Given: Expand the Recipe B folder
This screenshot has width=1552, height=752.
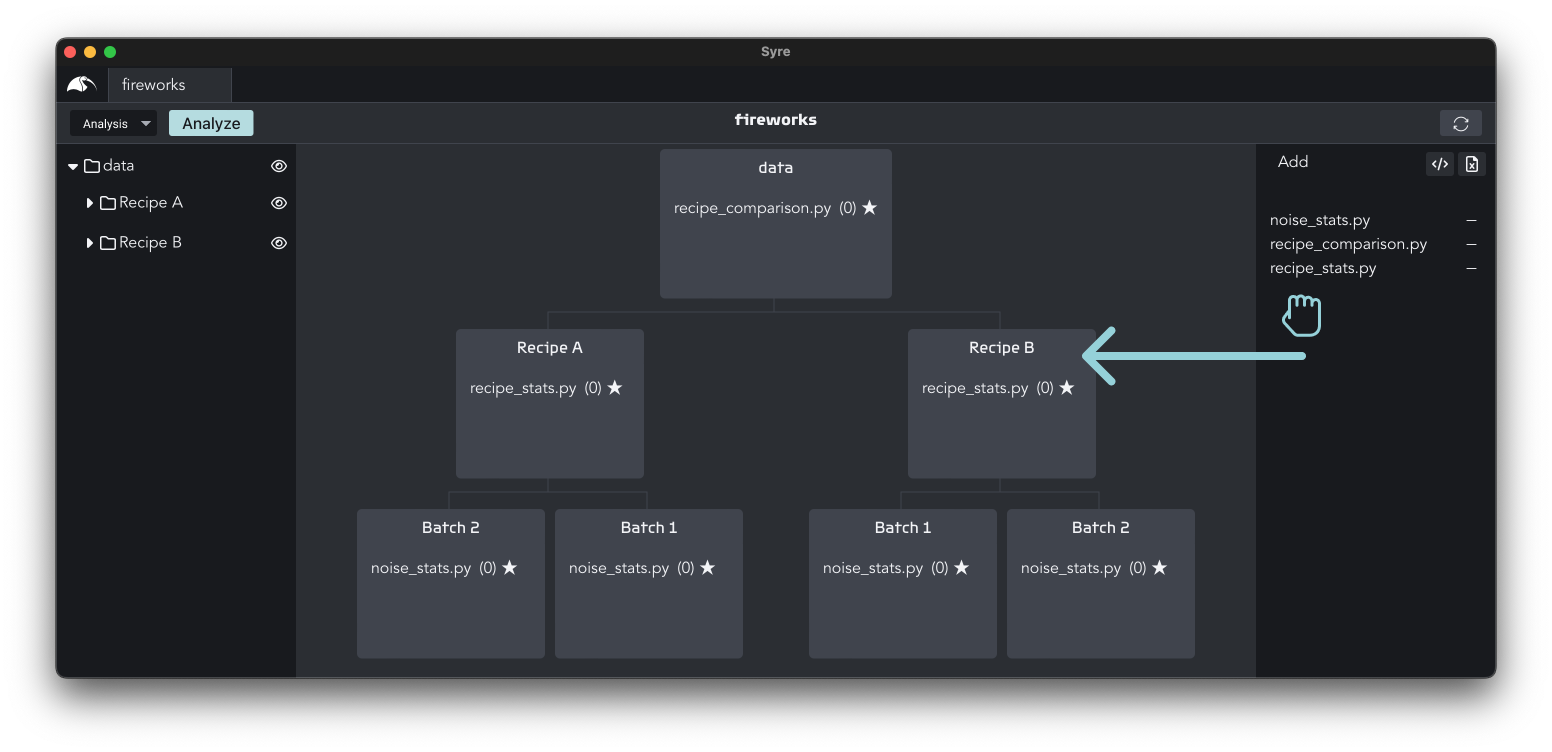Looking at the screenshot, I should [90, 243].
